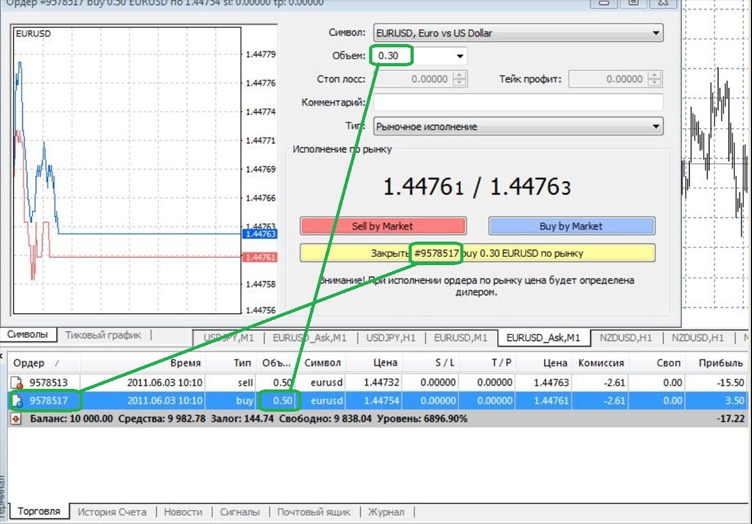Screen dimensions: 752x524
Task: Sort by the Ордер column header
Action: [x=45, y=363]
